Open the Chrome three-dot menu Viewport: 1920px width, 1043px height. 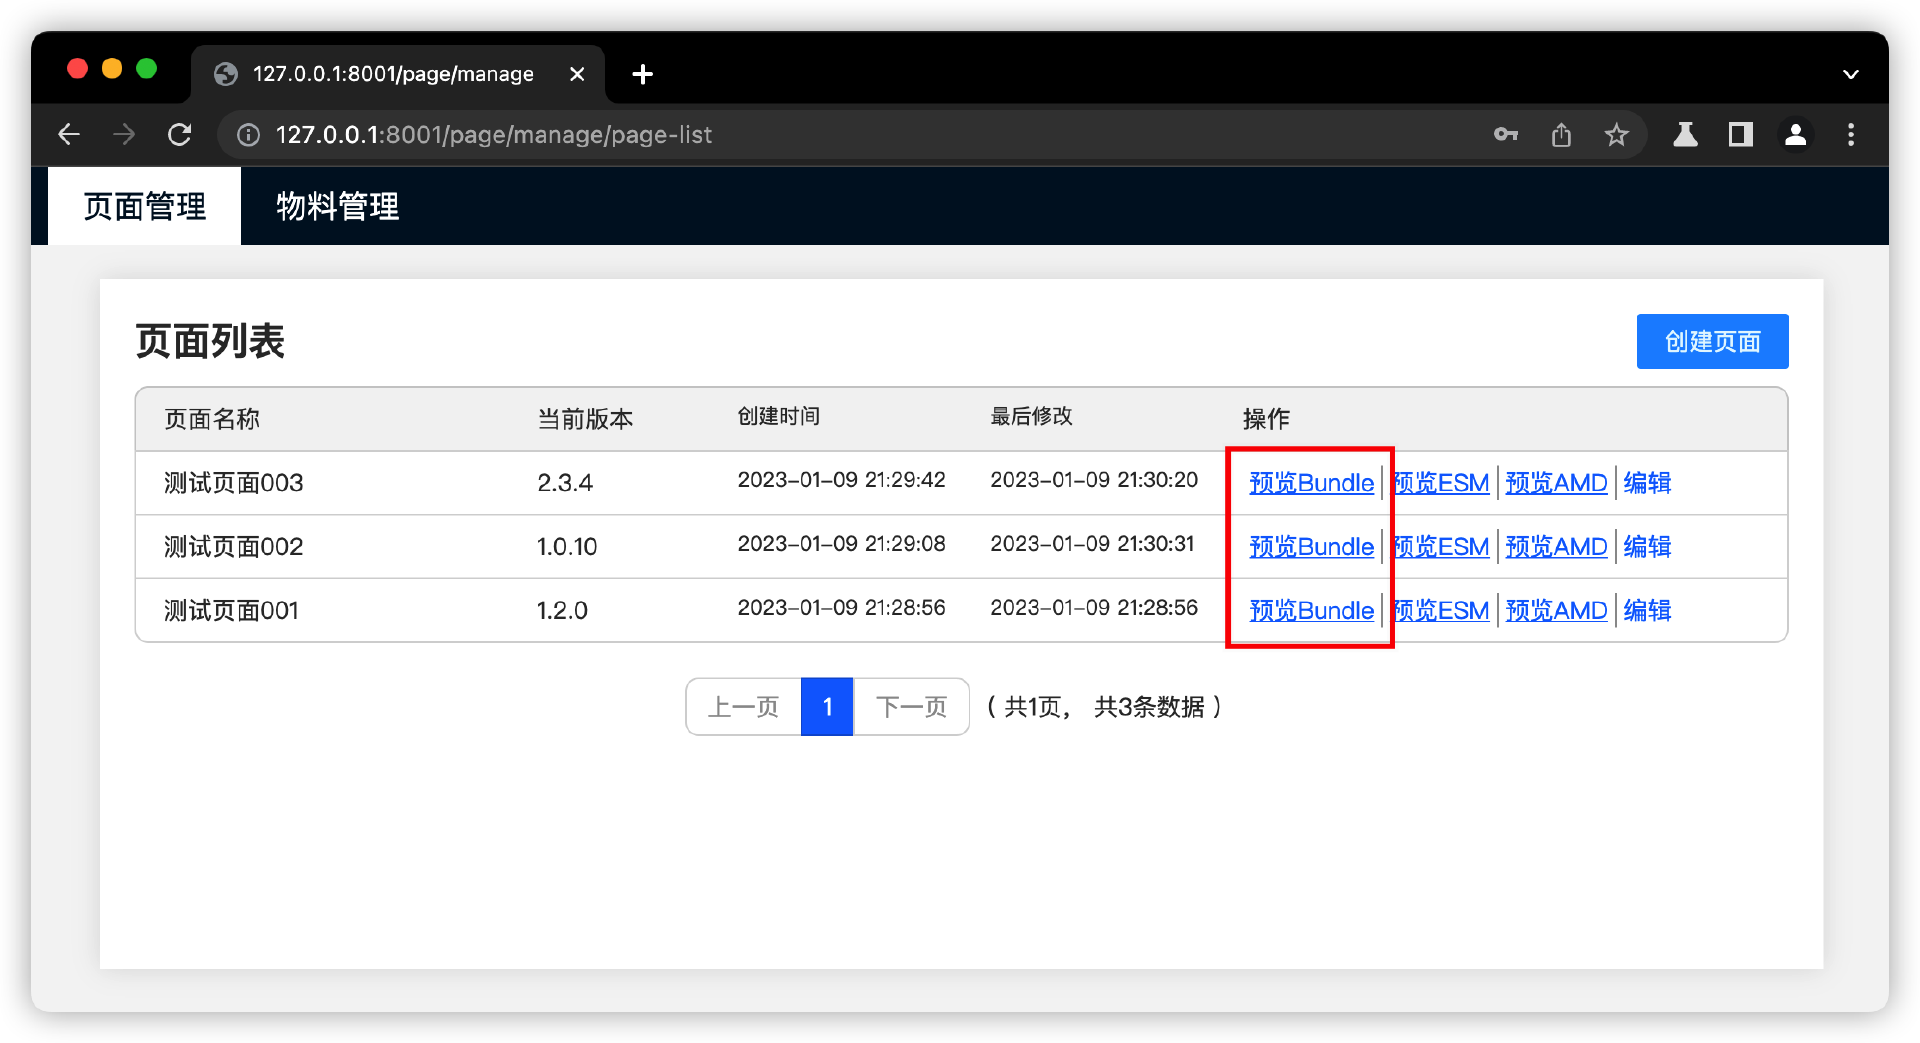(1850, 135)
